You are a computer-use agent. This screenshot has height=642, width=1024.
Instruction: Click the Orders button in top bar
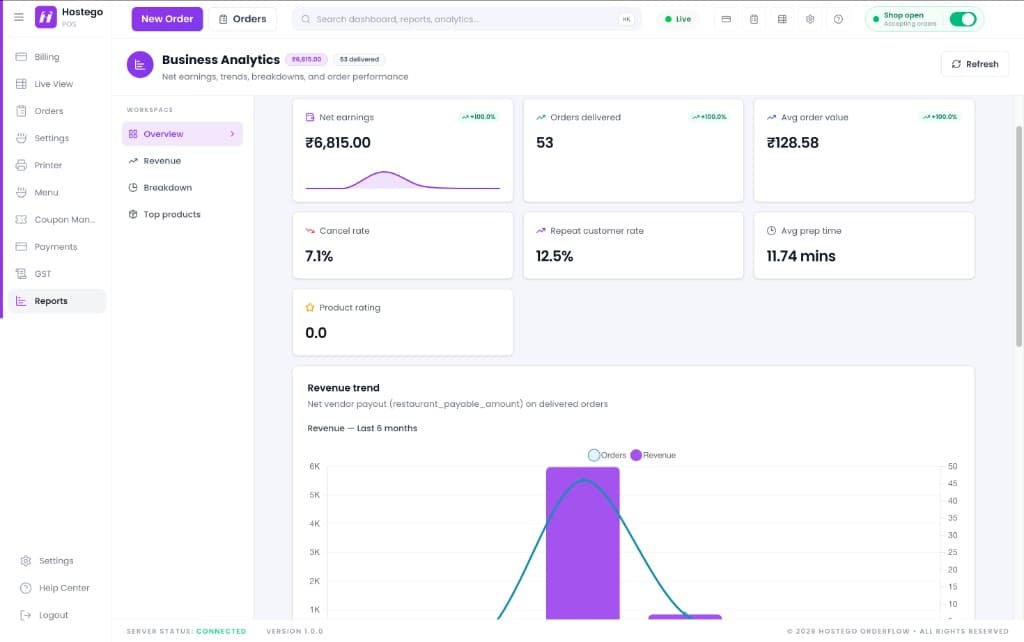[242, 19]
